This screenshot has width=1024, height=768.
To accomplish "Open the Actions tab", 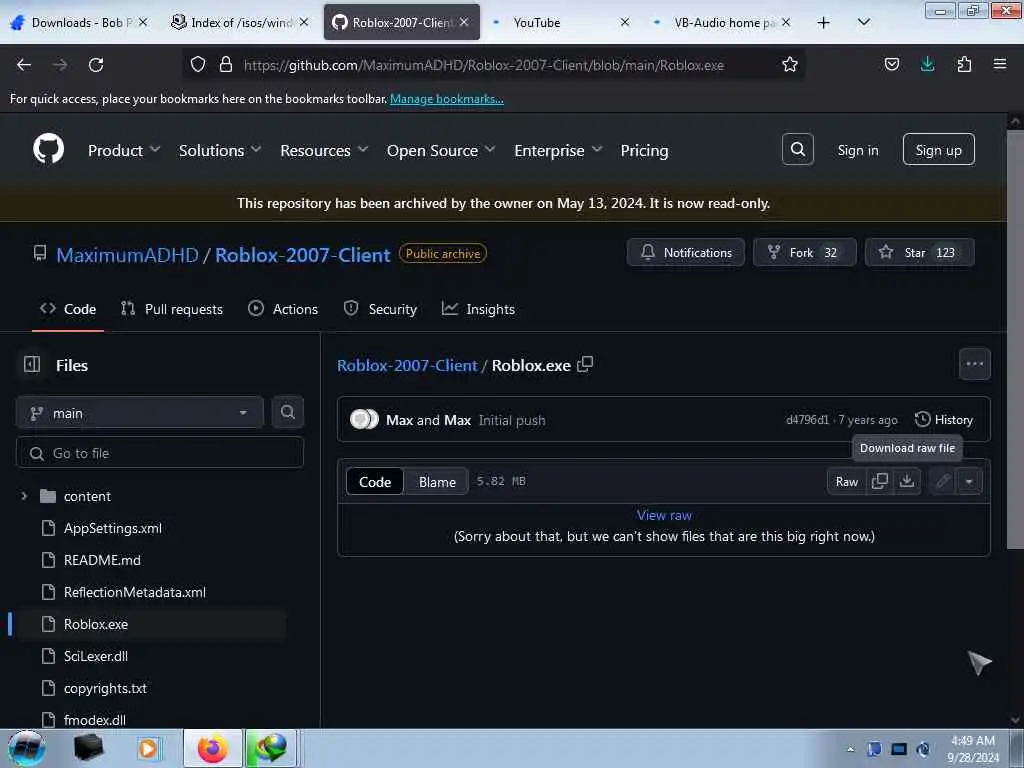I will click(283, 309).
